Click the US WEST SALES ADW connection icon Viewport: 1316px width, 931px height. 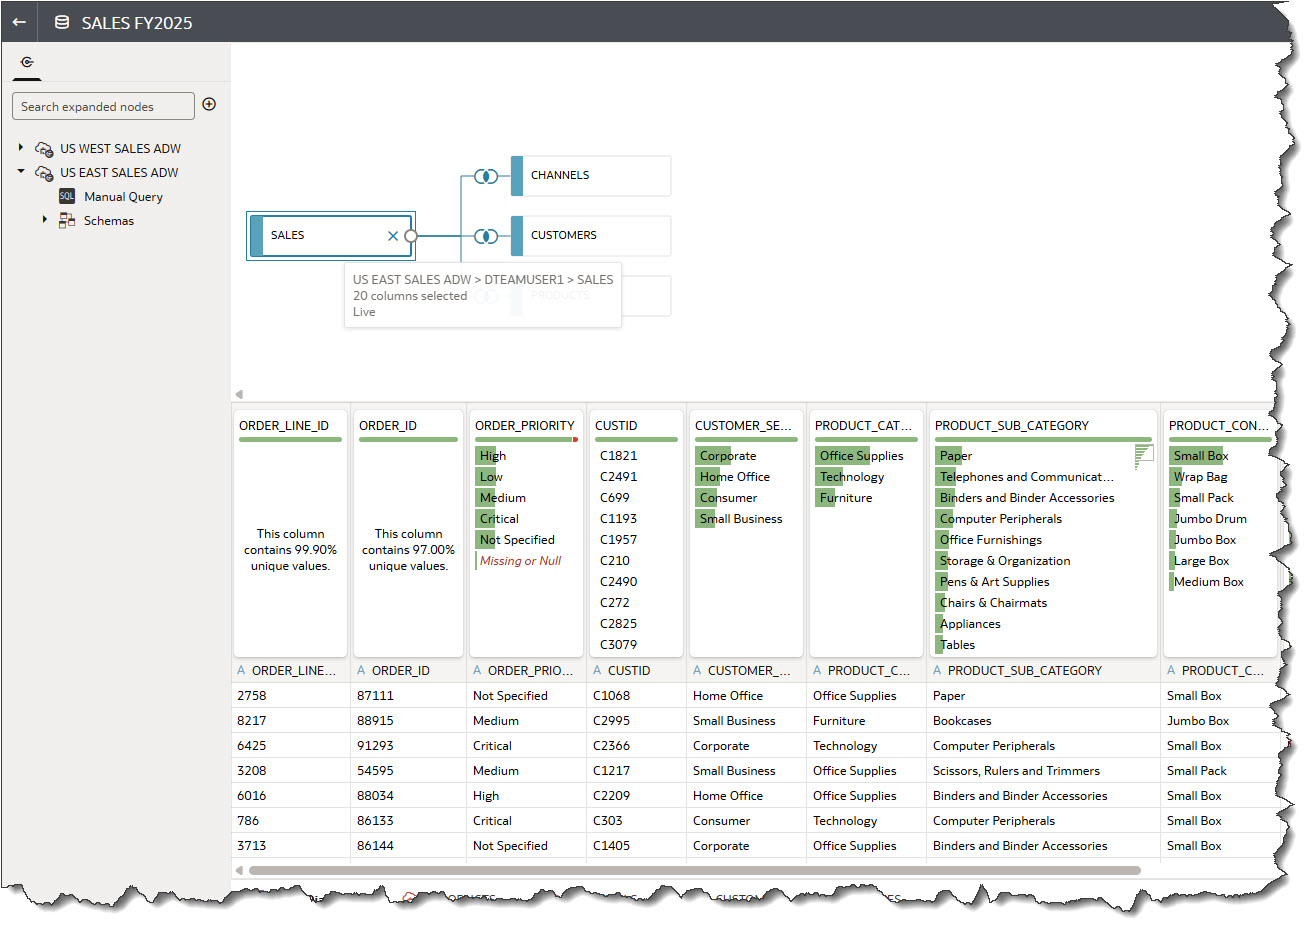[x=44, y=149]
